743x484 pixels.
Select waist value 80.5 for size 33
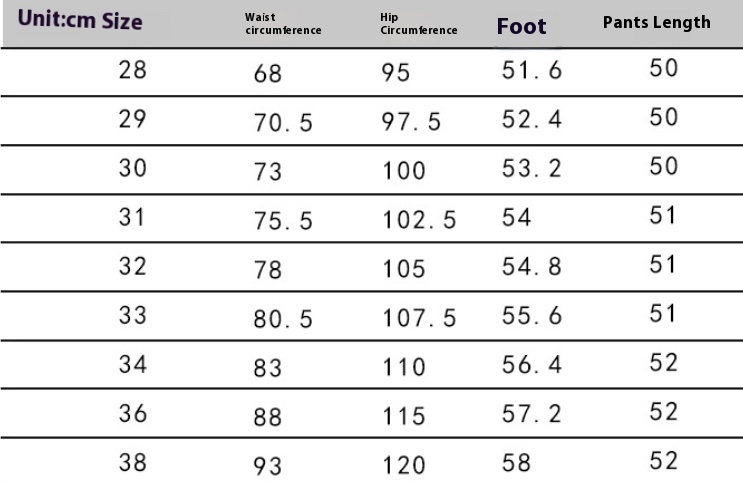point(283,319)
